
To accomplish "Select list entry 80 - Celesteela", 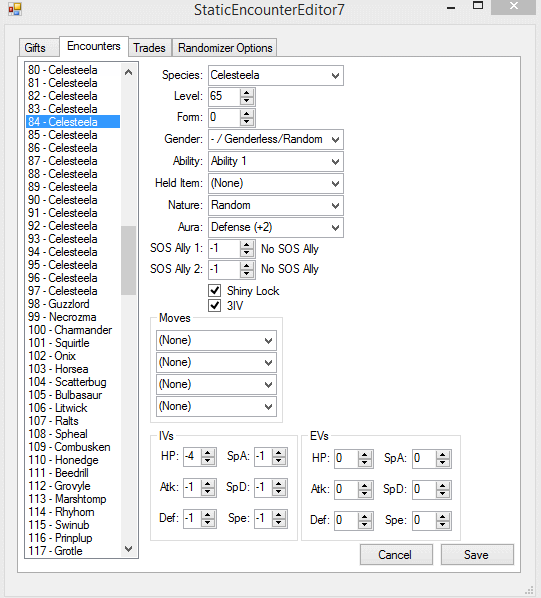I will click(x=73, y=70).
